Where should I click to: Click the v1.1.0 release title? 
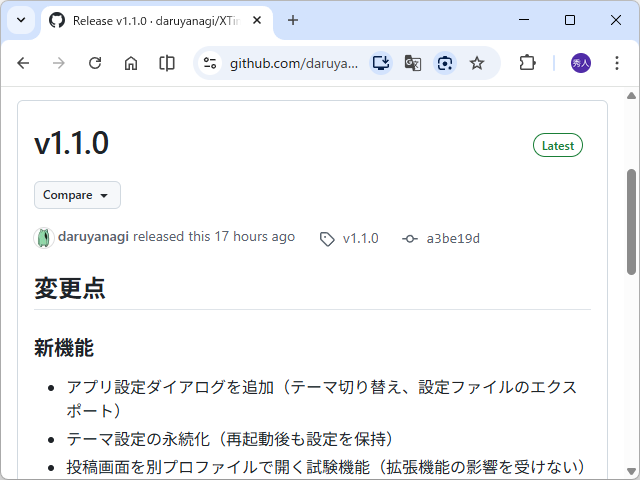(x=71, y=143)
